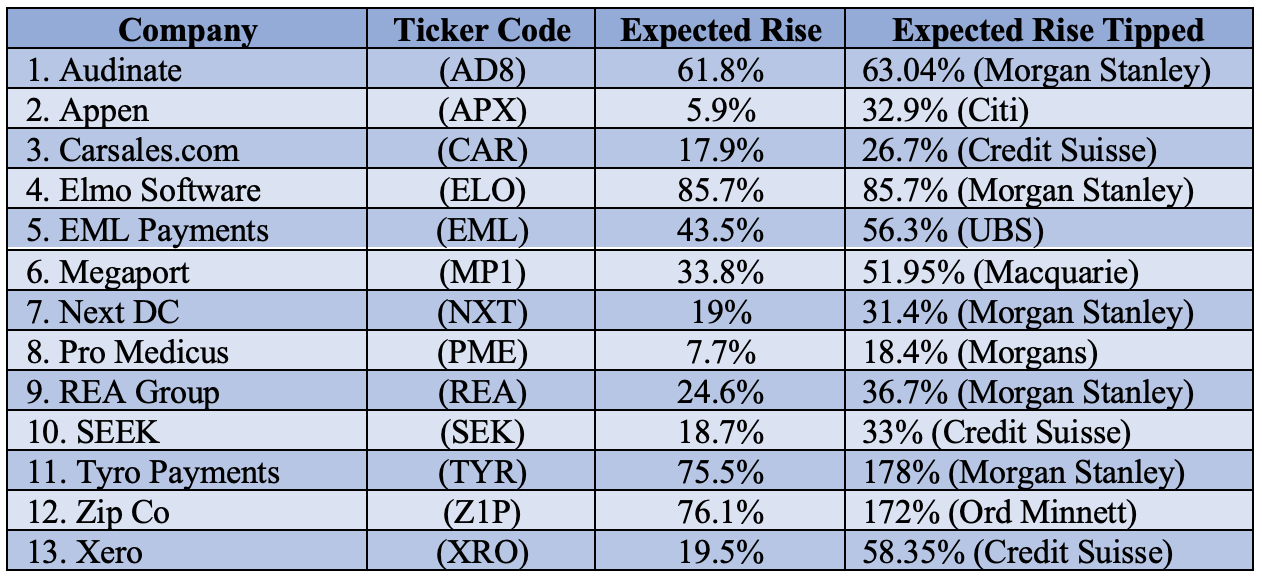Click the Next DC 19% cell
Viewport: 1262px width, 582px height.
coord(720,311)
